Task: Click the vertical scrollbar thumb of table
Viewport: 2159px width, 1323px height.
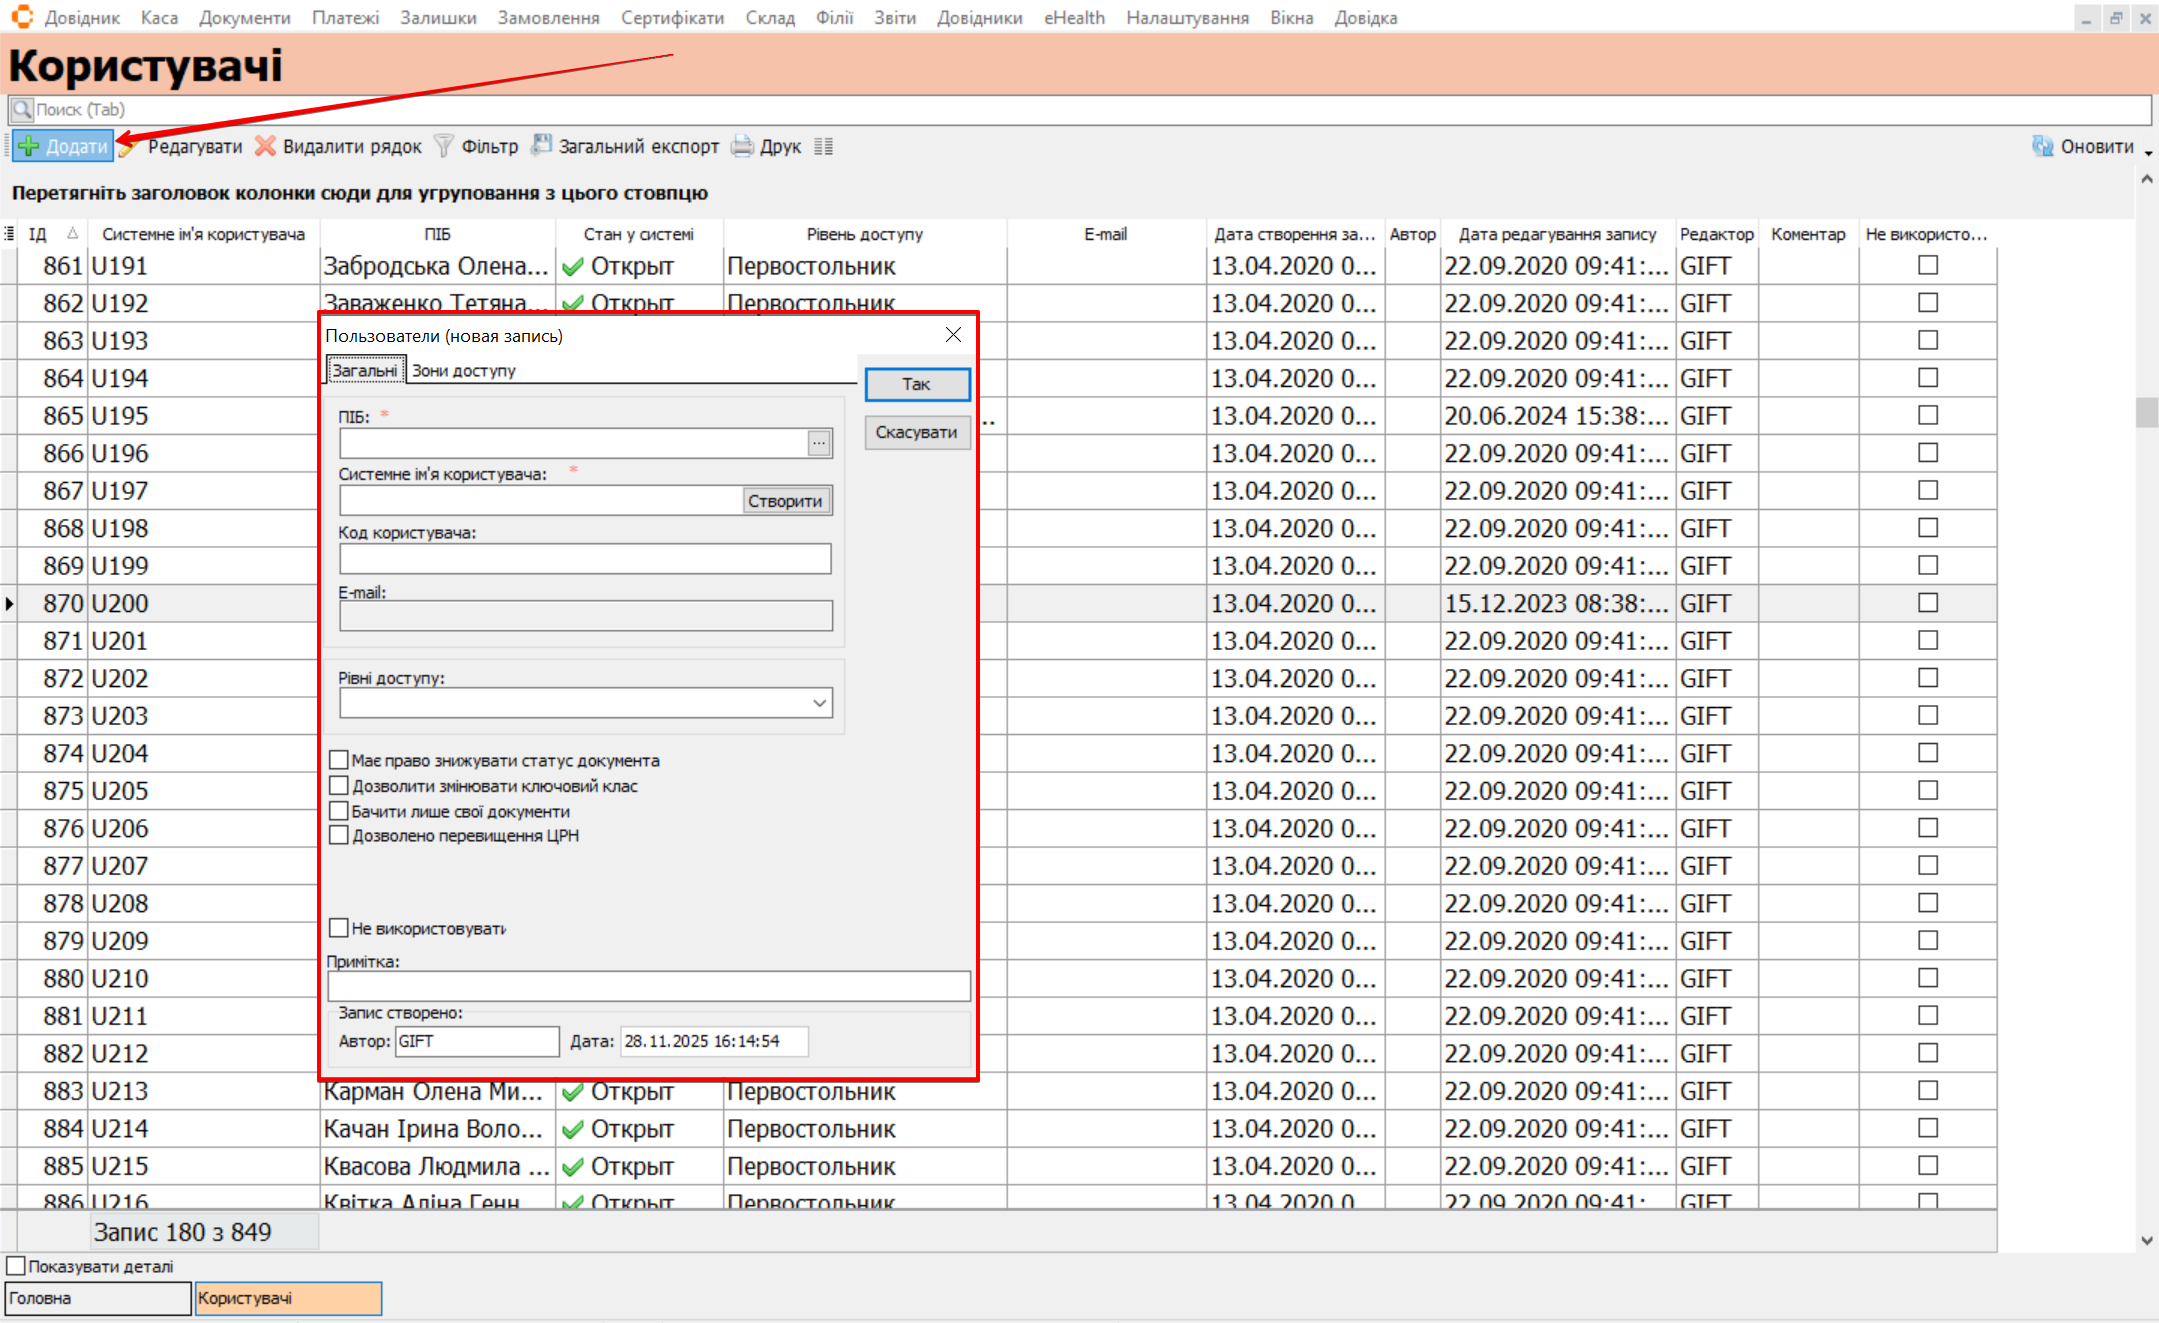Action: [2146, 412]
